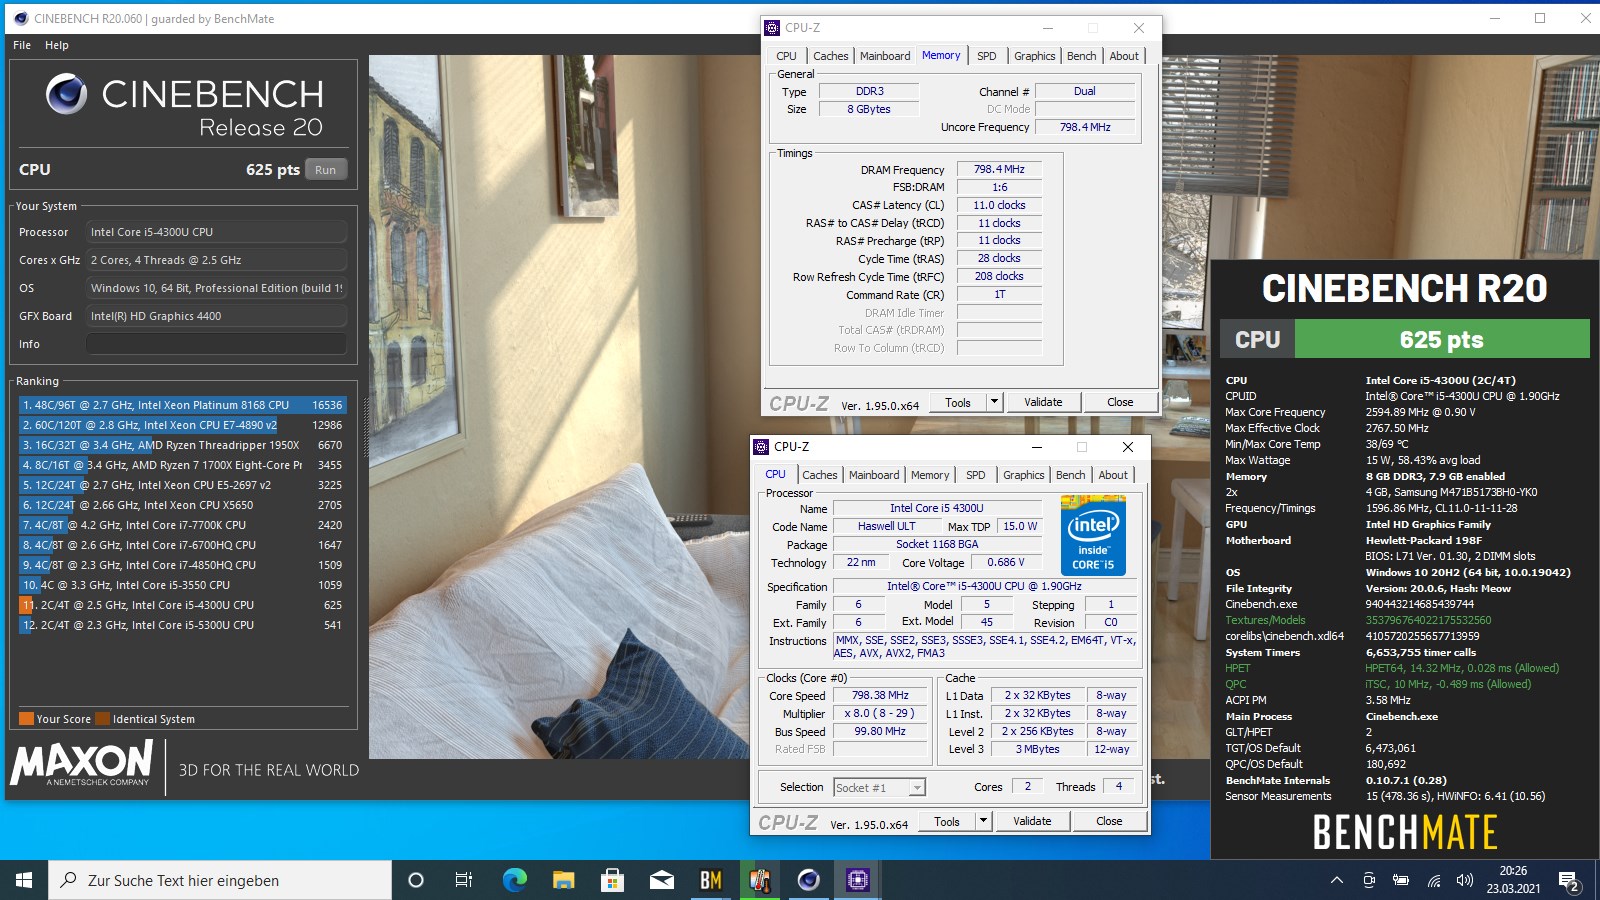Show hidden system tray icons

(1337, 880)
